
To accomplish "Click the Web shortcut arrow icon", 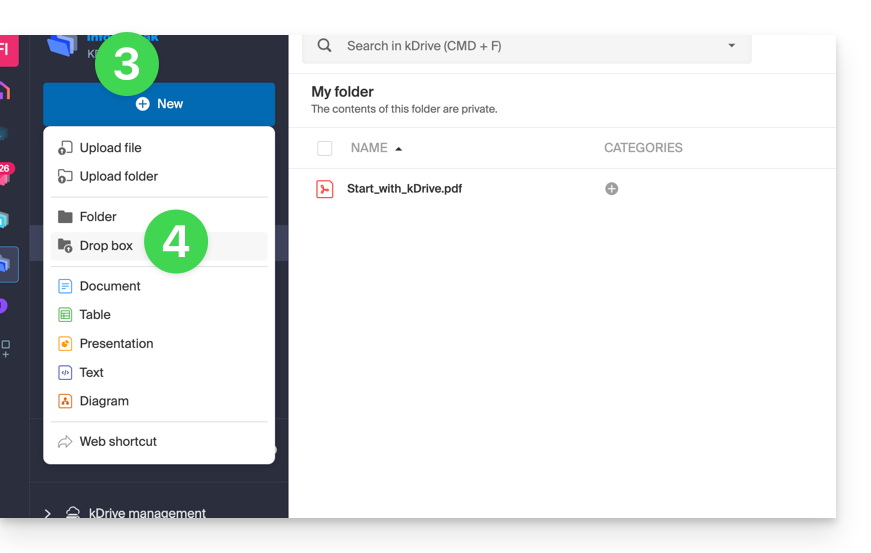I will (x=65, y=441).
